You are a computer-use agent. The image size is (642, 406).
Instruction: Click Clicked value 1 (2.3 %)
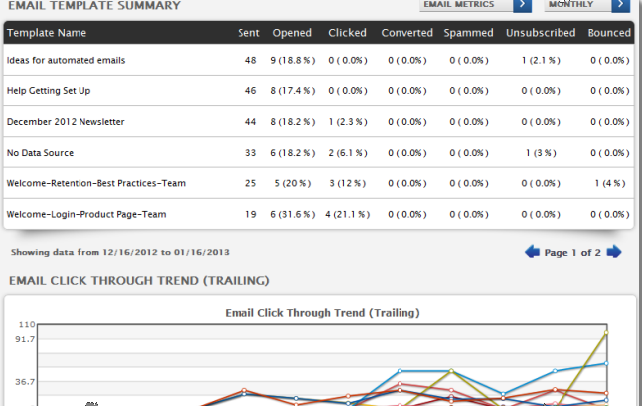[x=348, y=122]
